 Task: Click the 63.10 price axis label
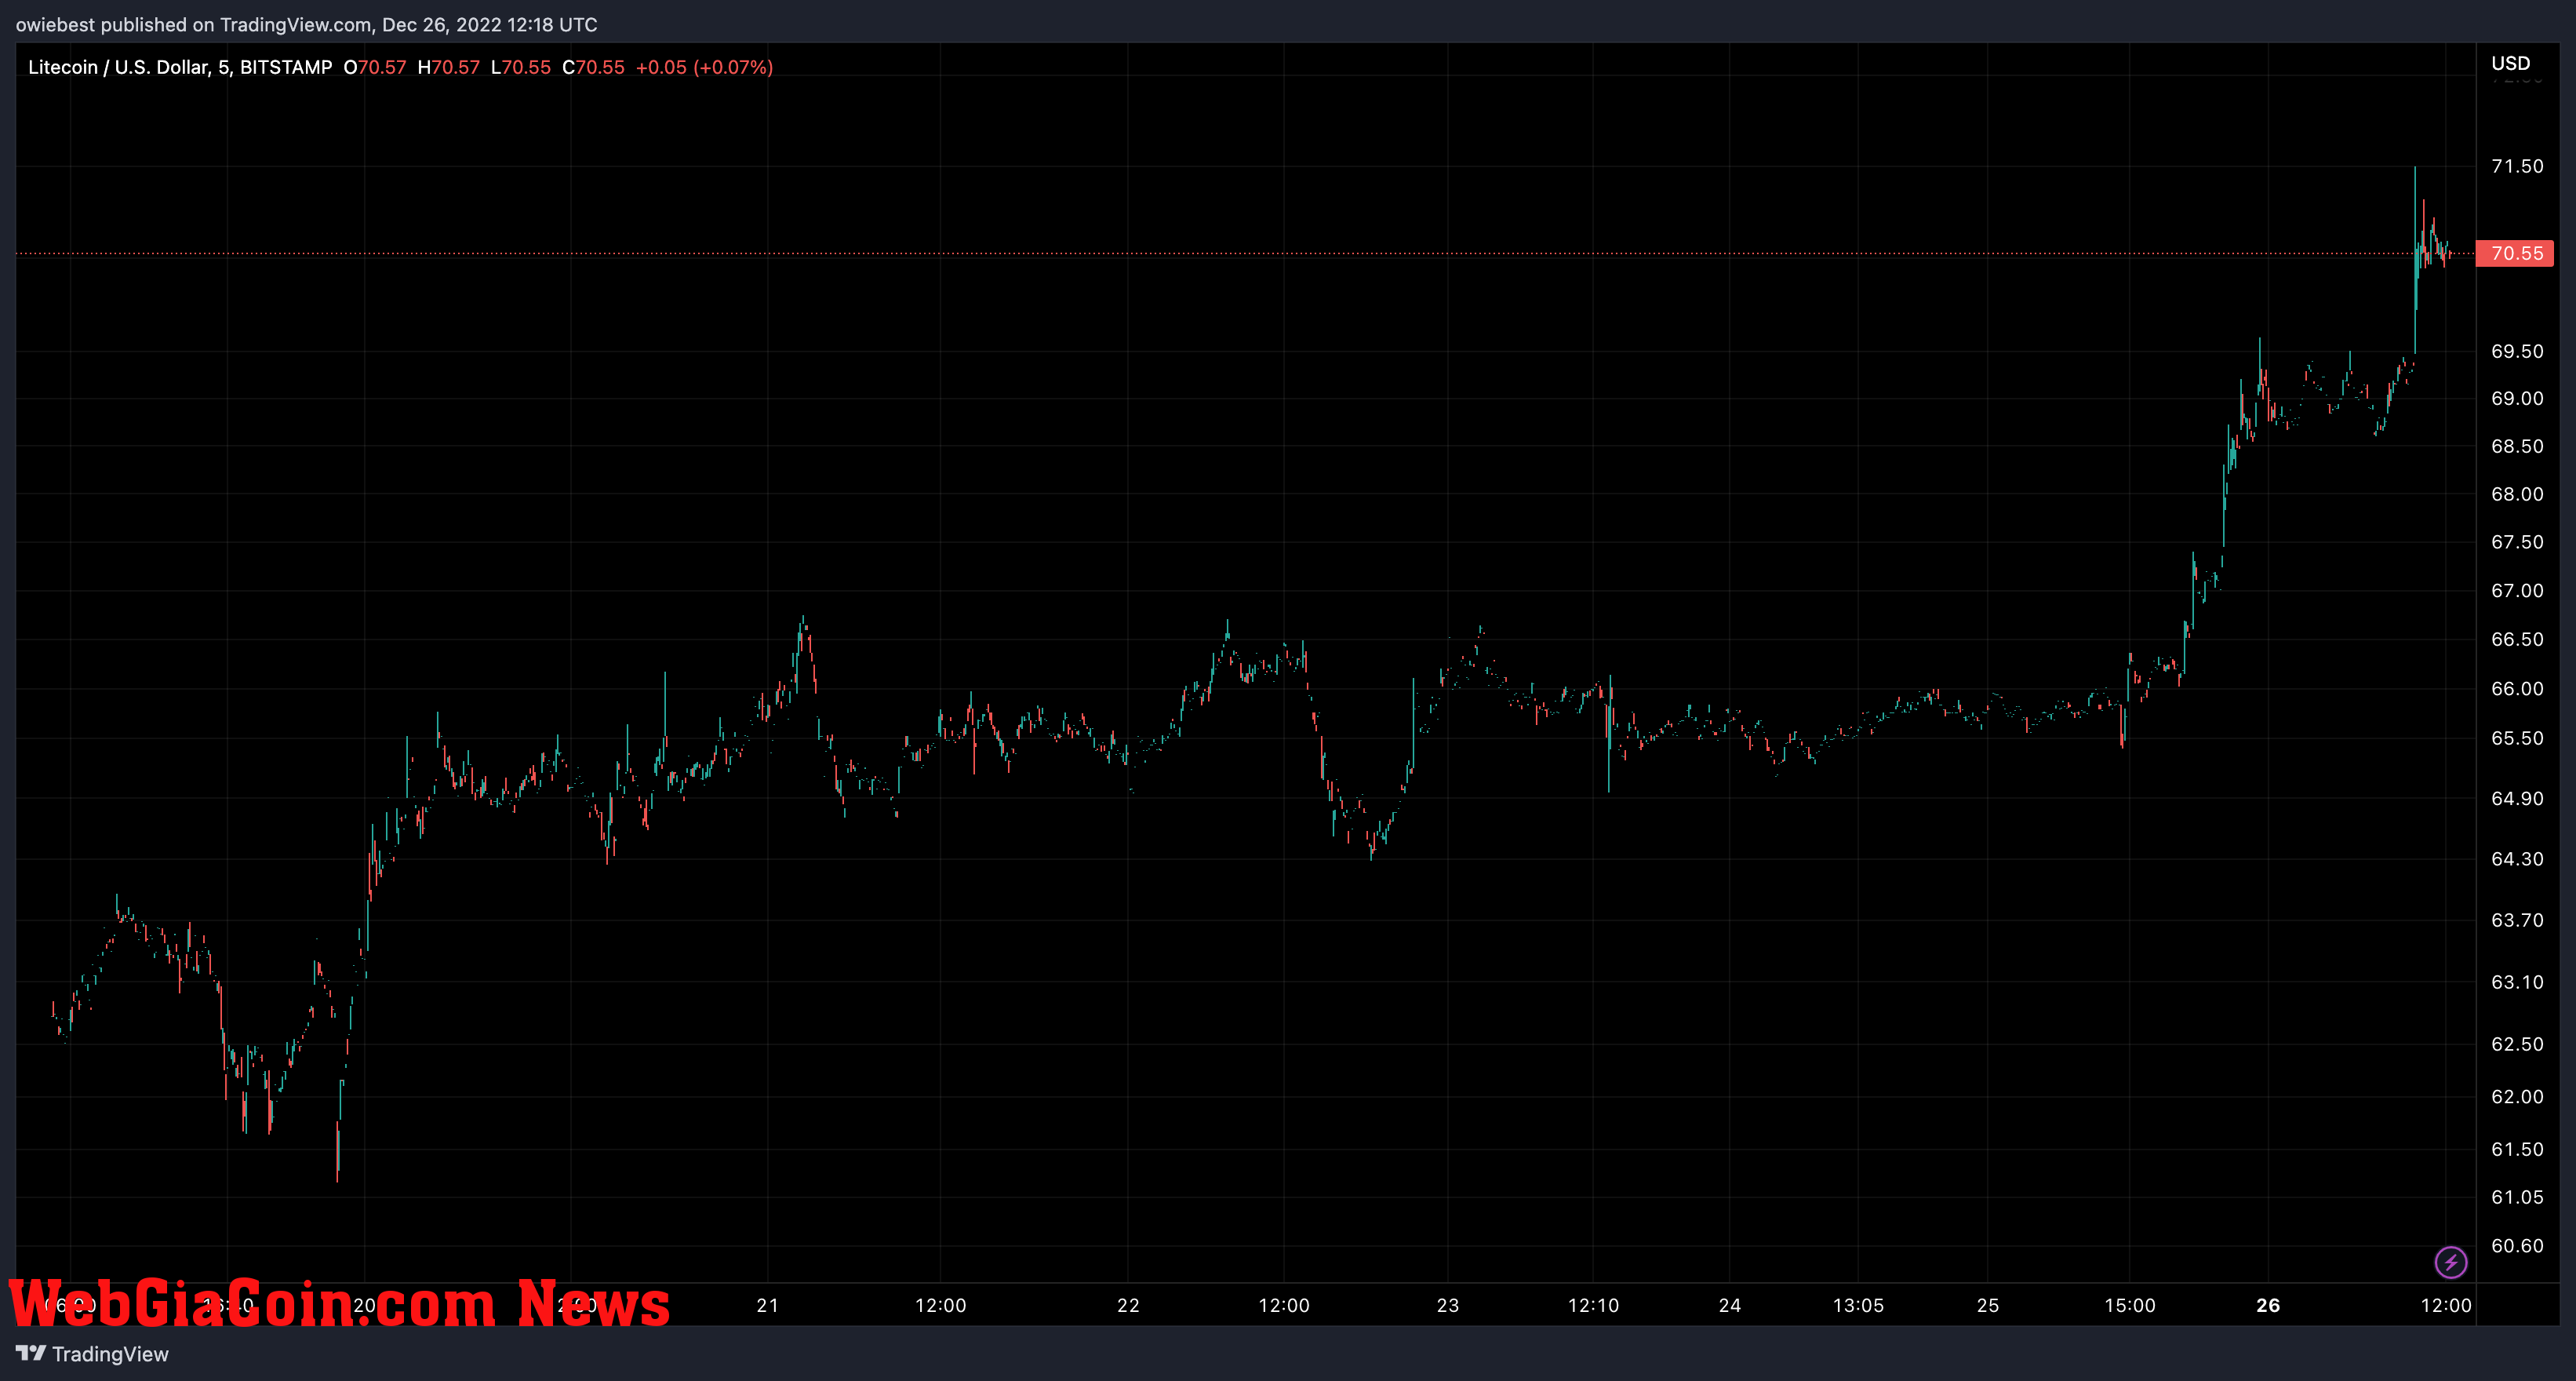(2517, 982)
